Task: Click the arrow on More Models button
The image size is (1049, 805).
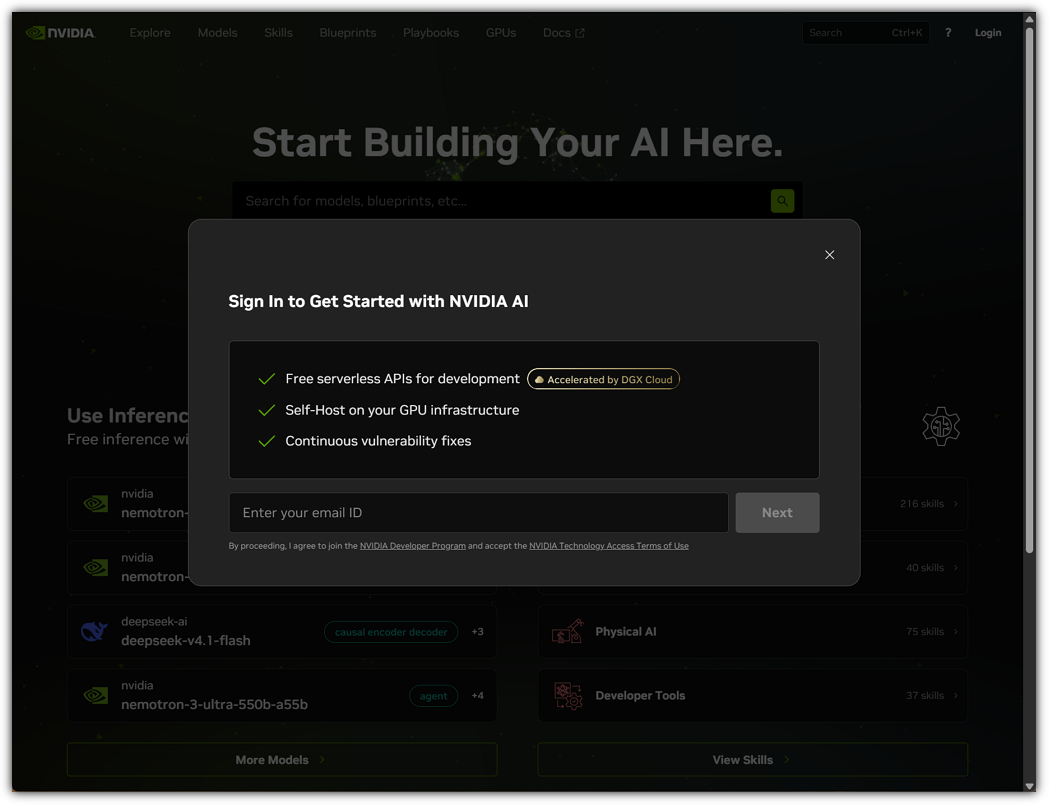Action: point(322,759)
